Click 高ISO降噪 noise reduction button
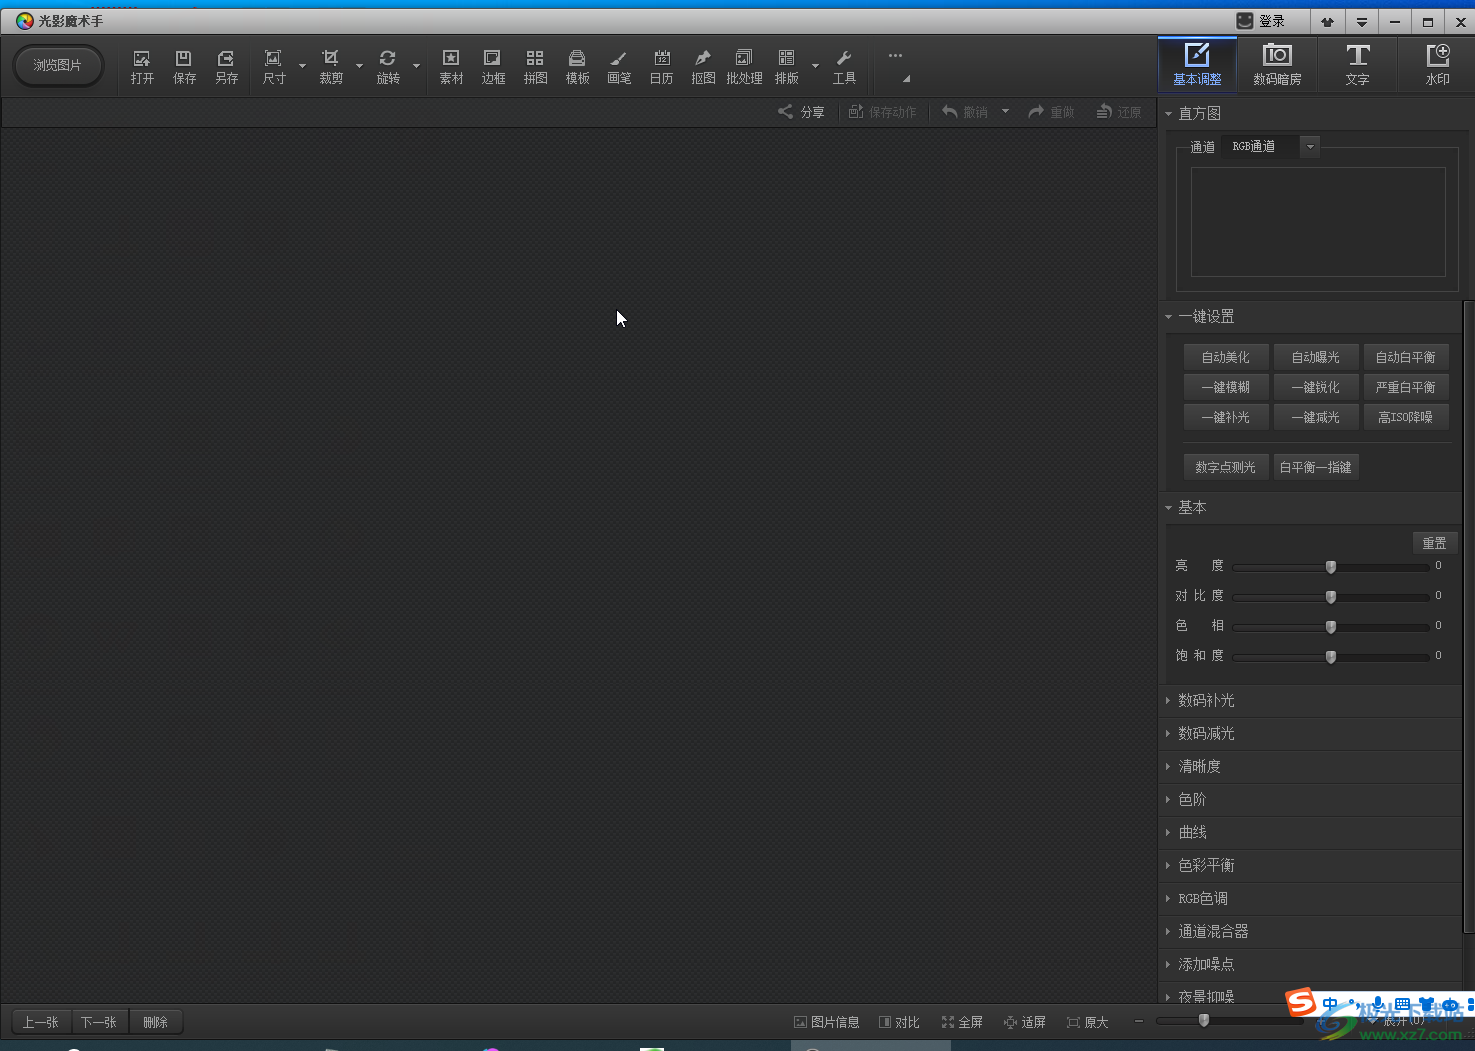This screenshot has height=1051, width=1475. [x=1406, y=417]
